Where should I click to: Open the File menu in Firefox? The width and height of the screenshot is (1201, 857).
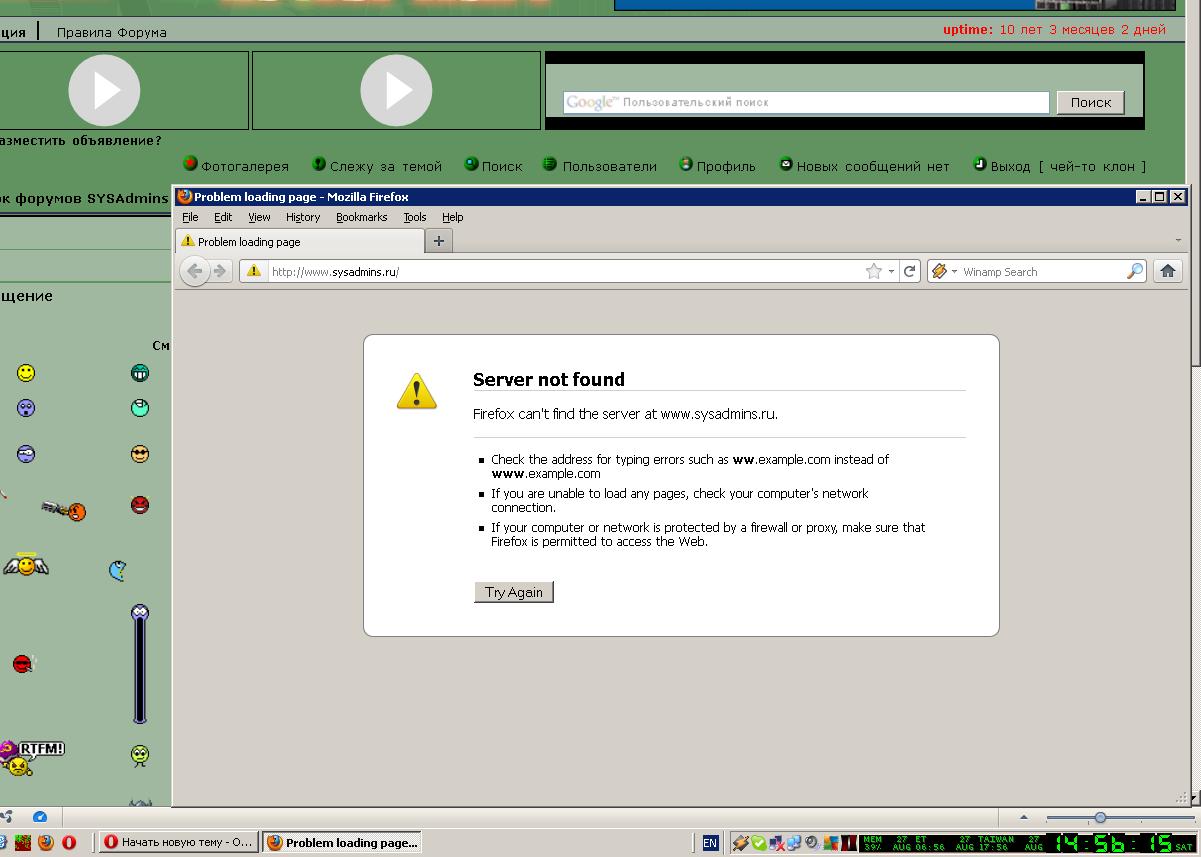(x=190, y=217)
